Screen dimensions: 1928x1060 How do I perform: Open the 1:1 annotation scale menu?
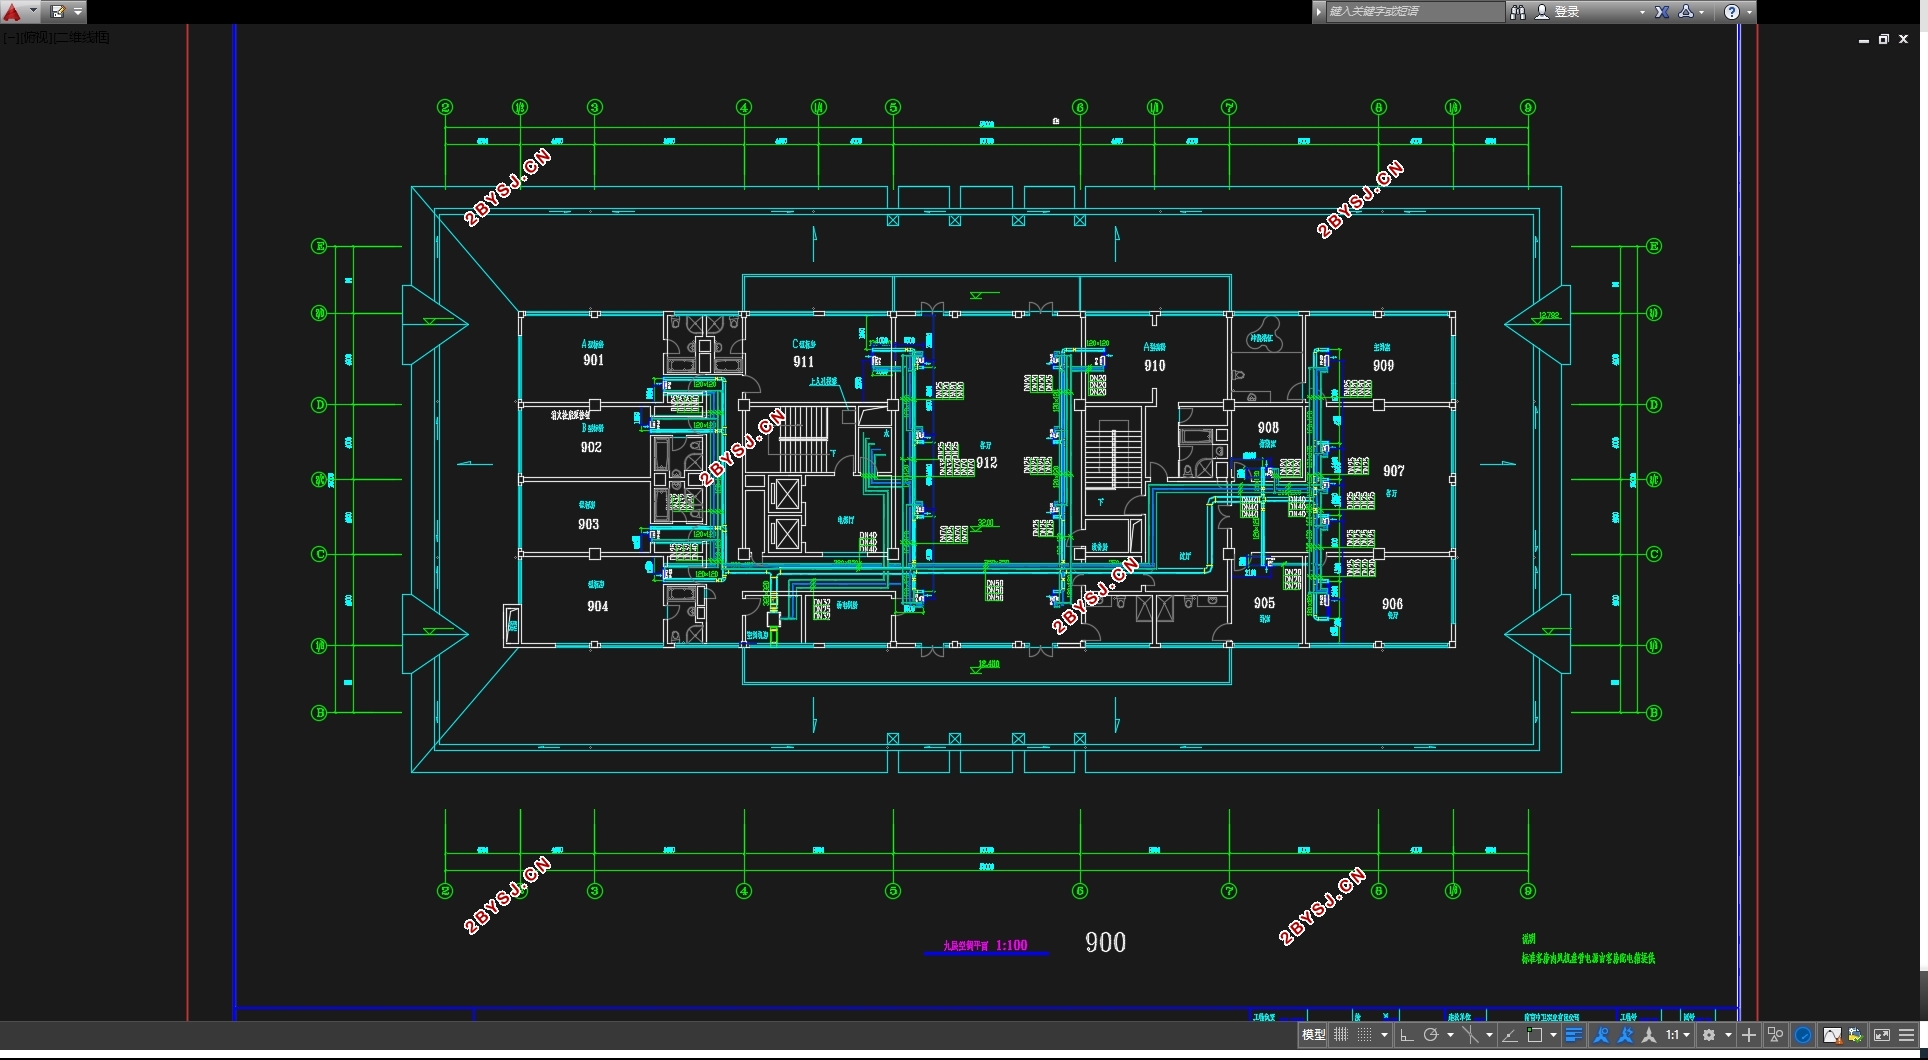click(x=1678, y=1035)
